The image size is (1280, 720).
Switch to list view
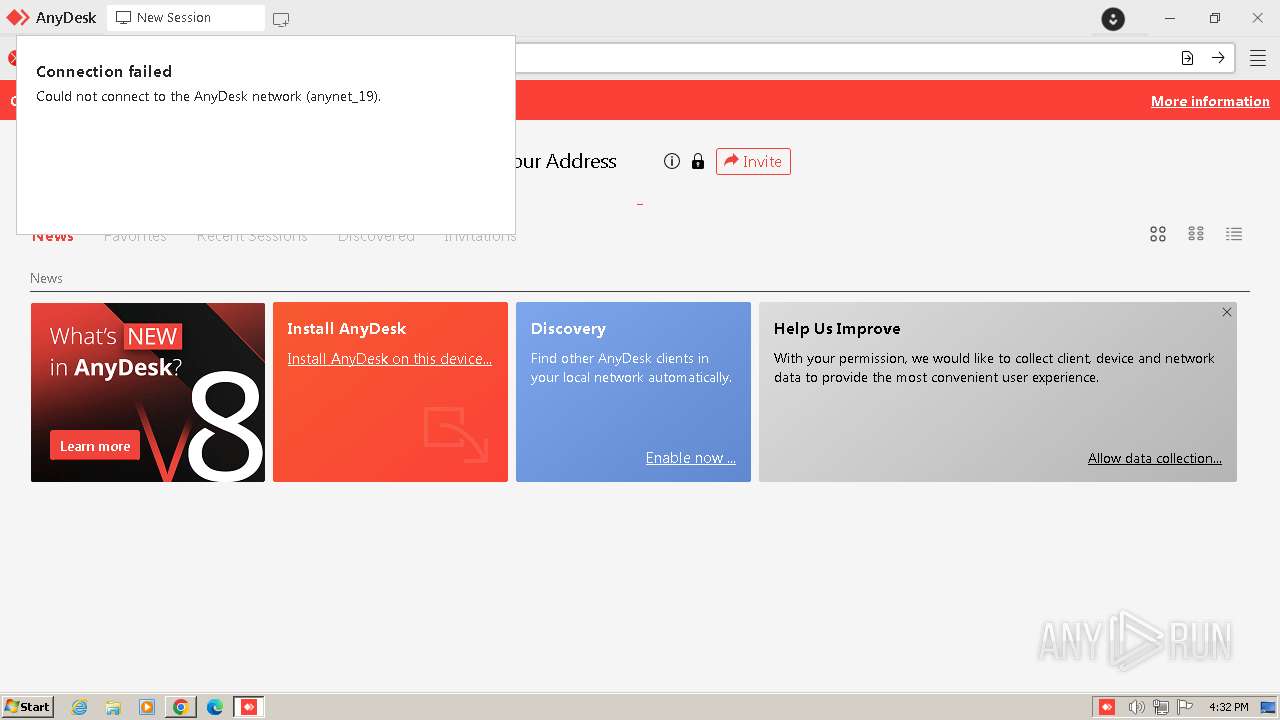[1234, 234]
